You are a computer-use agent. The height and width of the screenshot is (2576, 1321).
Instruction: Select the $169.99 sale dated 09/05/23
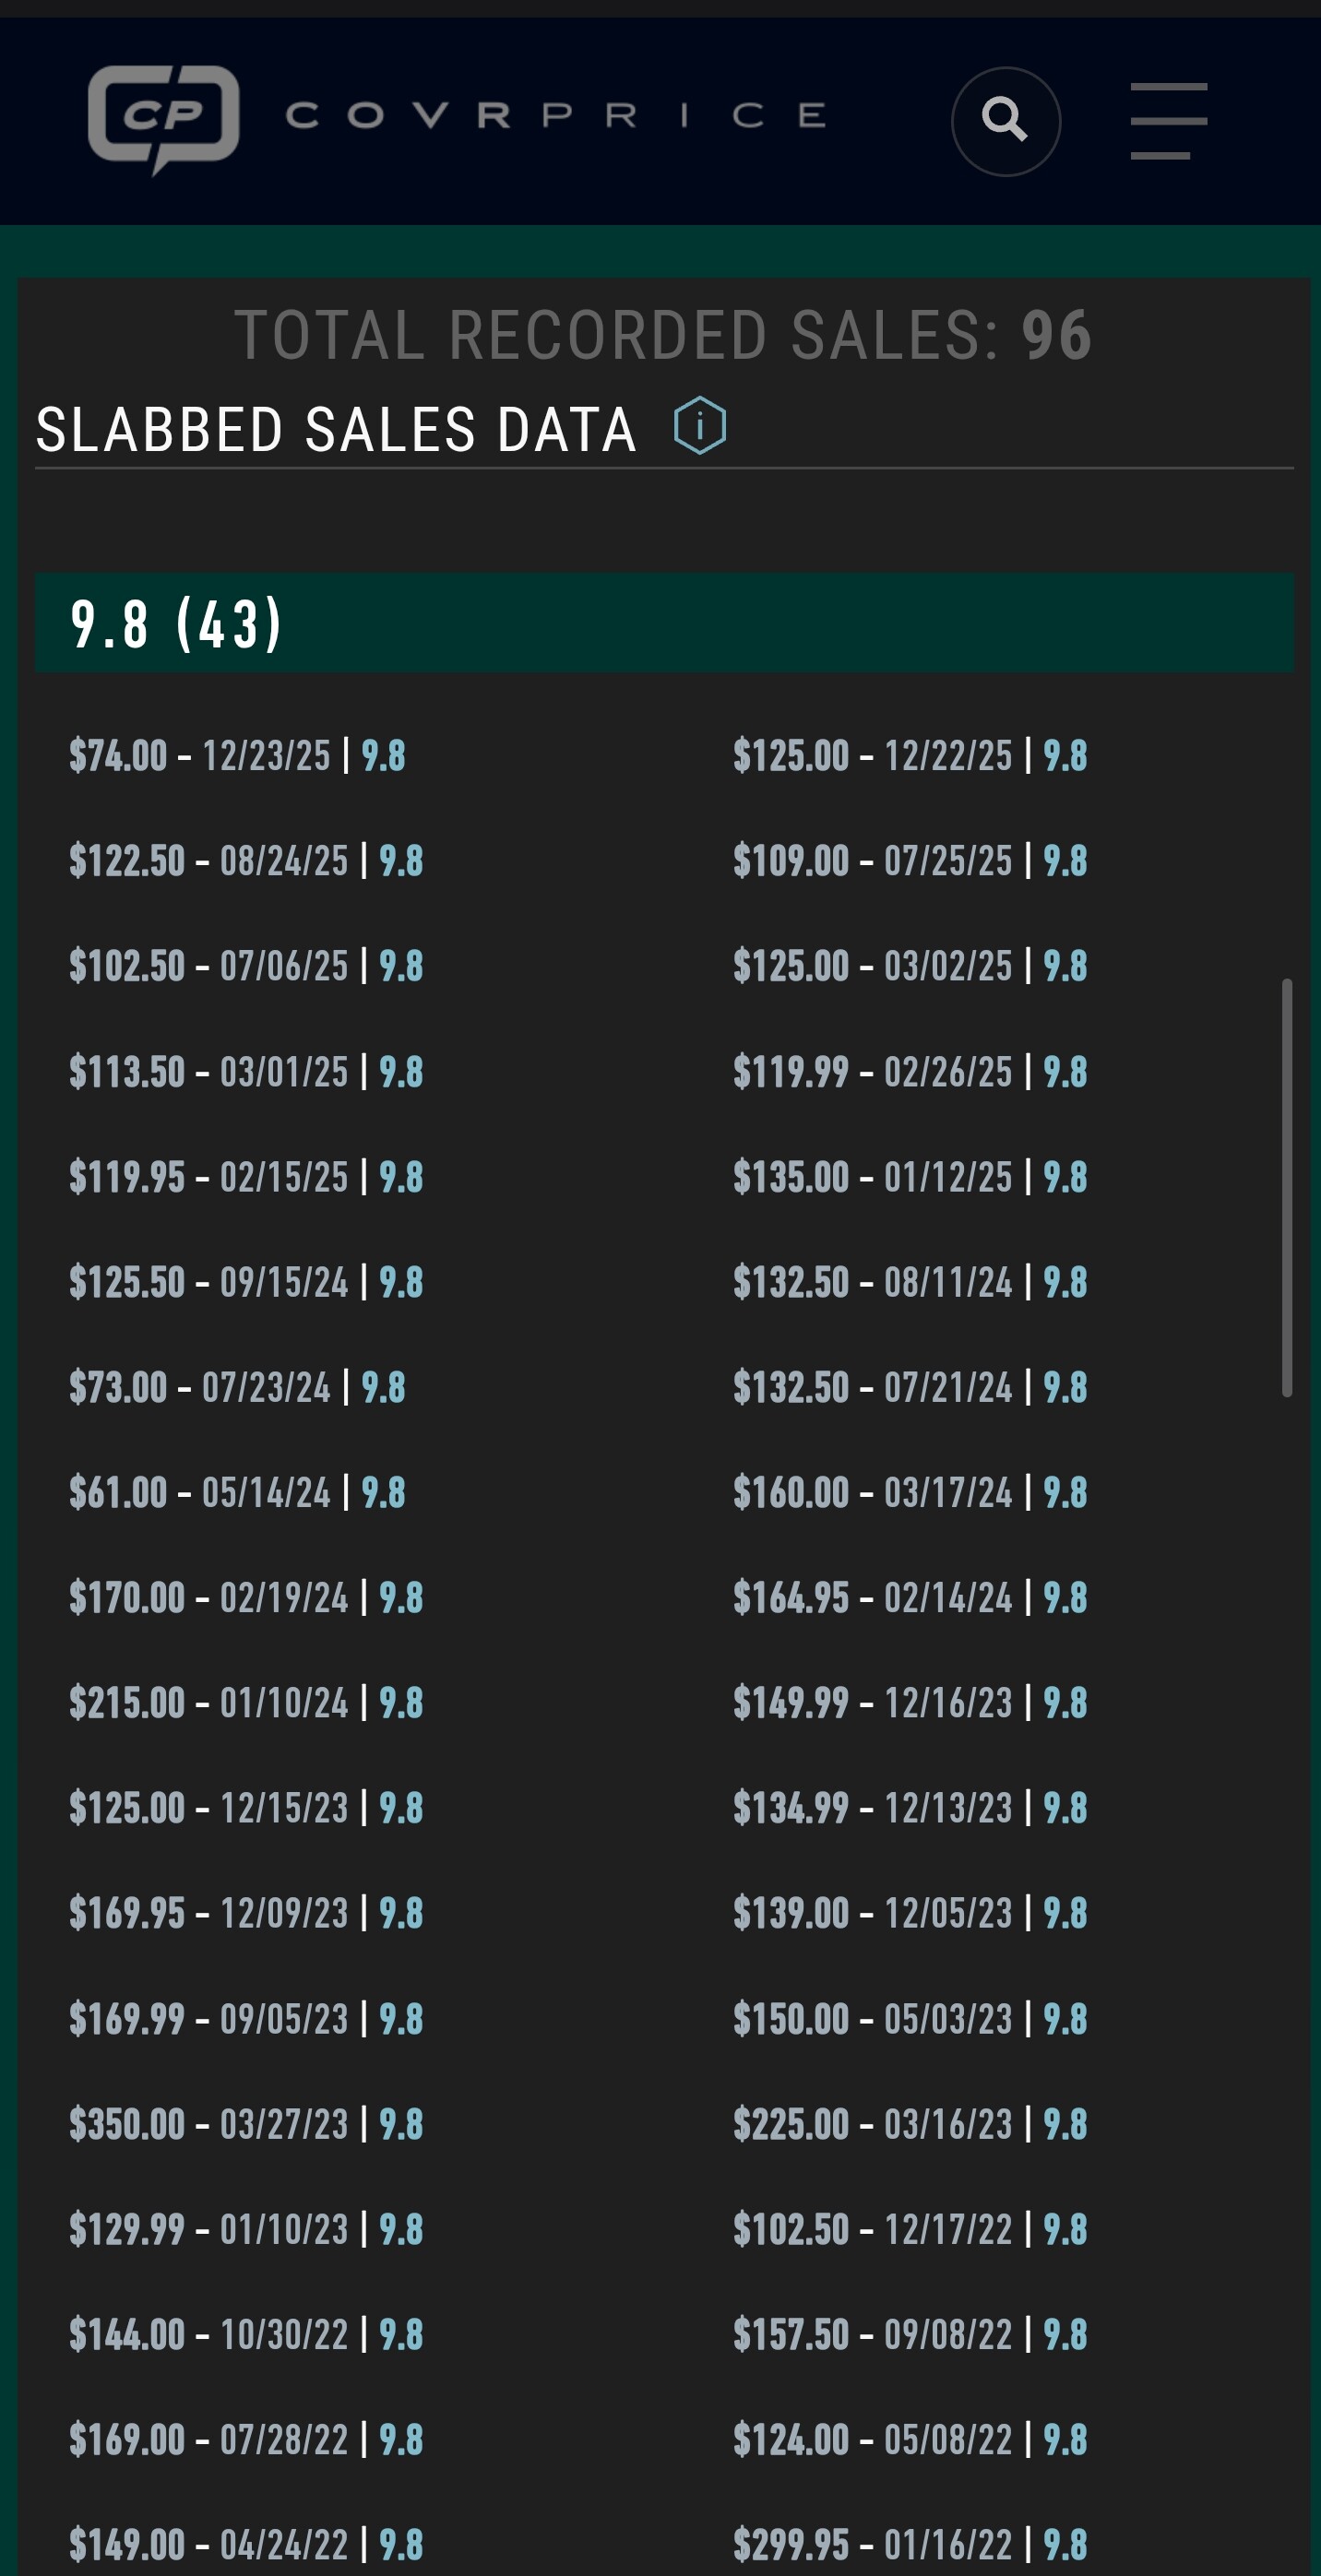246,2019
